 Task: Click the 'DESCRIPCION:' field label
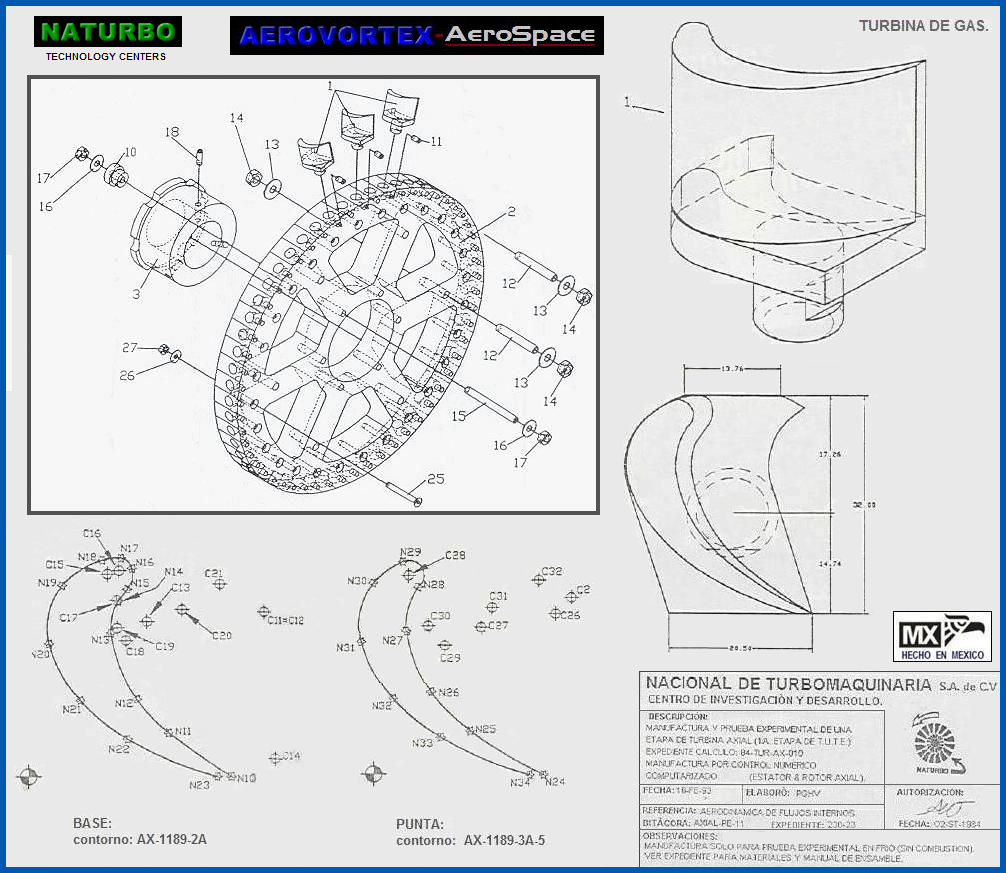(x=678, y=716)
